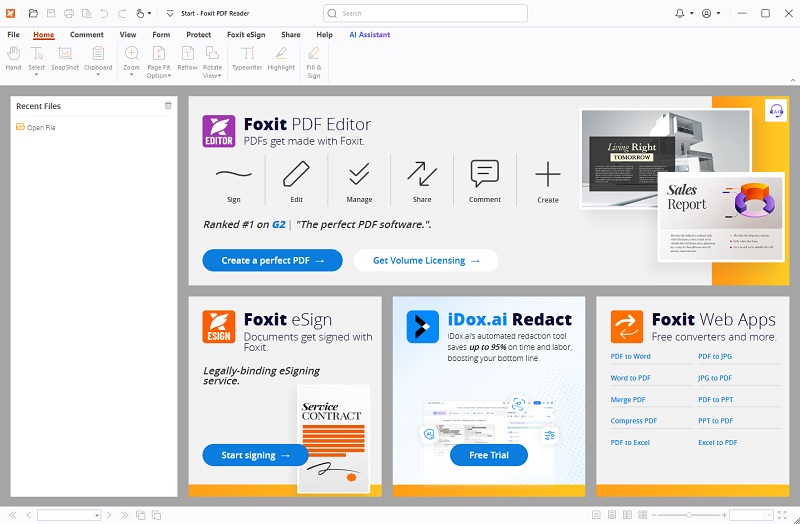Click the Redo arrow icon
Screen dimensions: 800x524
point(122,13)
